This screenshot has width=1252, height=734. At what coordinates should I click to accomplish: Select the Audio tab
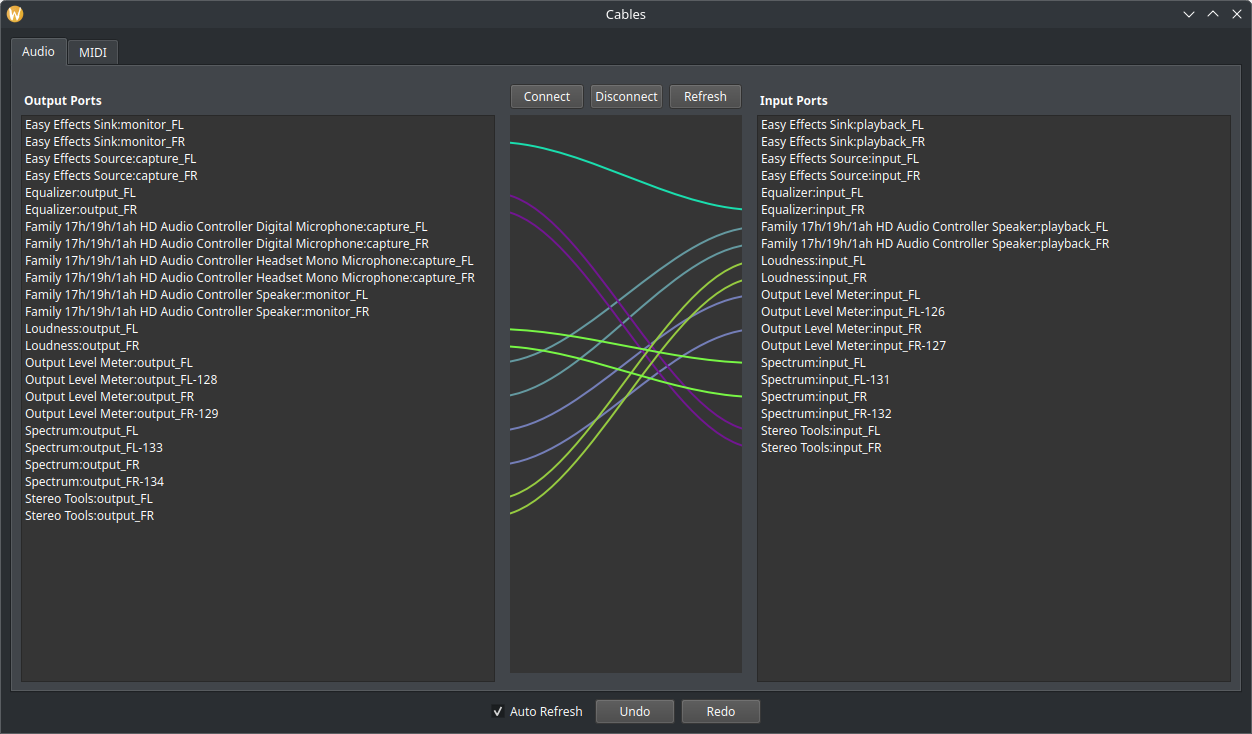click(38, 52)
